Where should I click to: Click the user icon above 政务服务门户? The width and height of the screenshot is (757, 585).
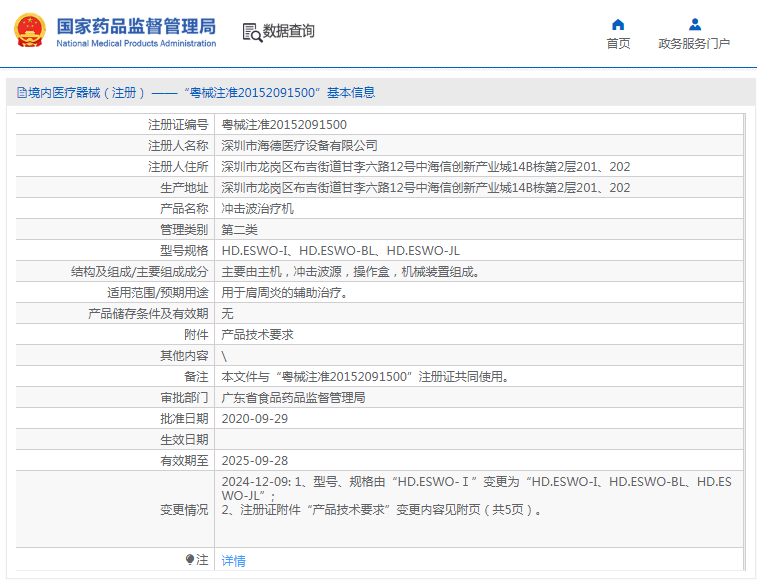(695, 24)
